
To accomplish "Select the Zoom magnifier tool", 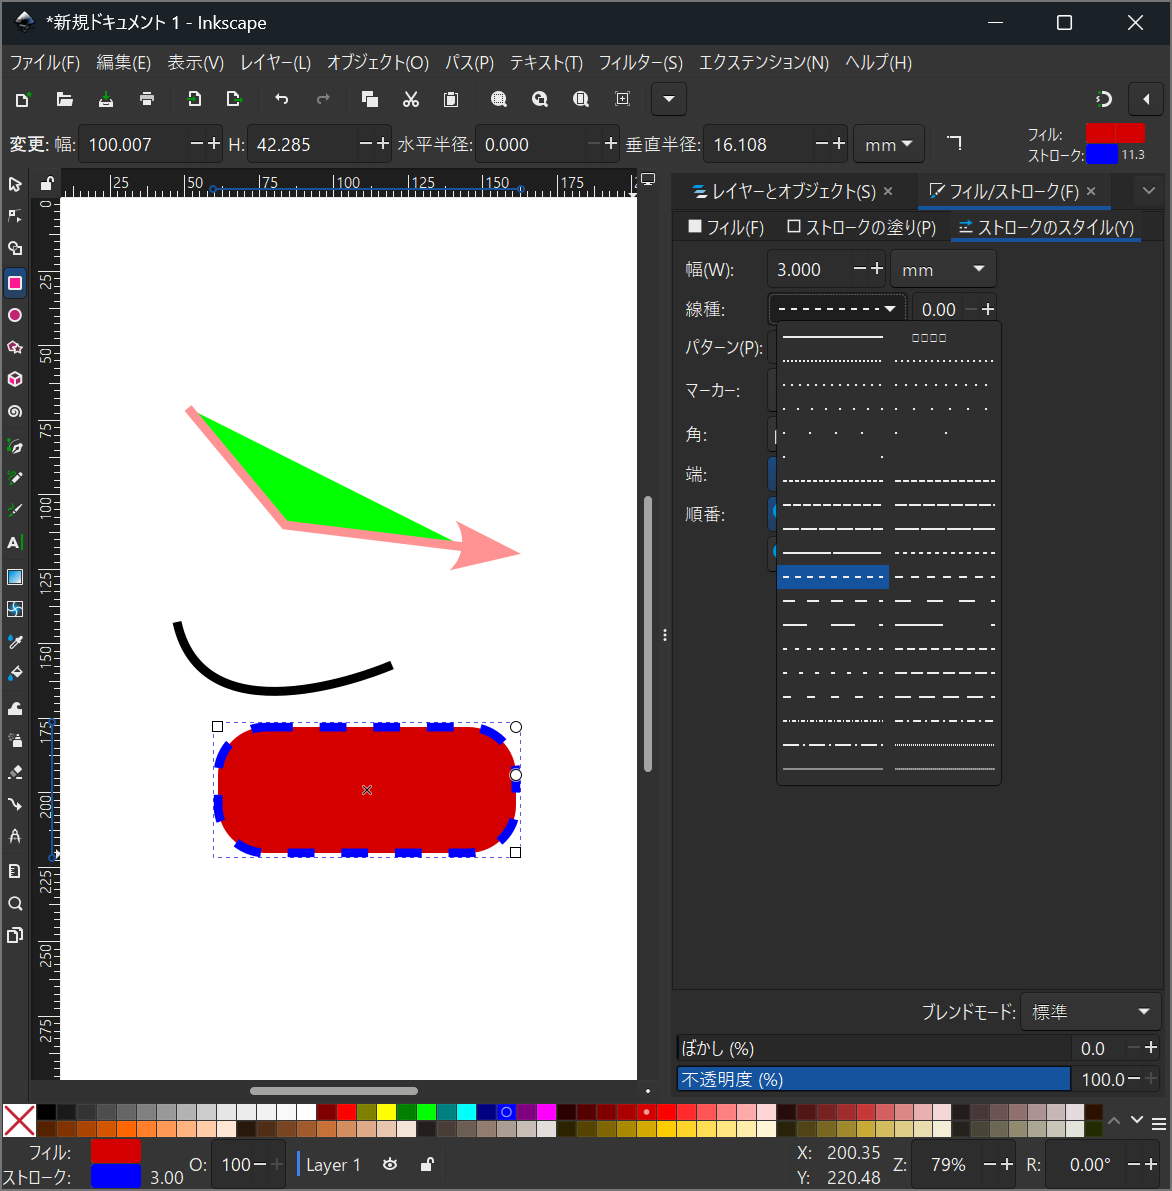I will point(15,904).
